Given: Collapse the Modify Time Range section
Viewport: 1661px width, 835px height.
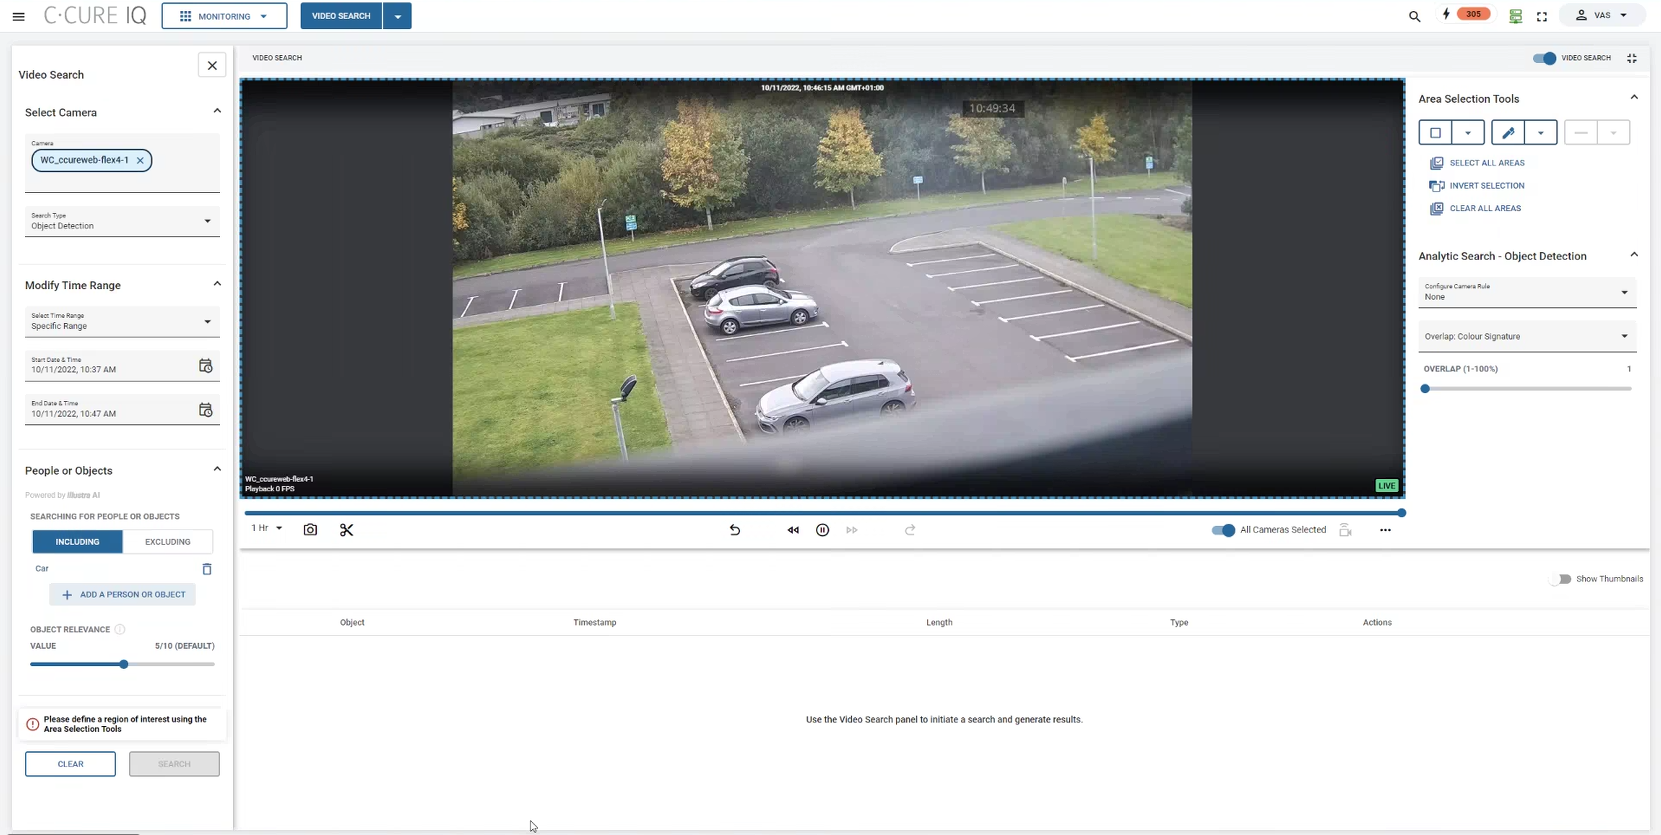Looking at the screenshot, I should (x=217, y=285).
